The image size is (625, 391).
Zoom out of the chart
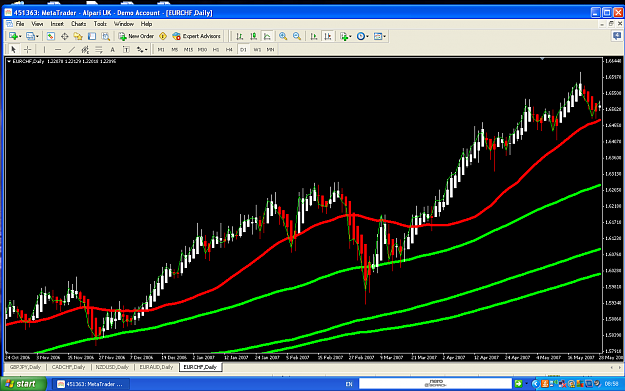point(297,36)
